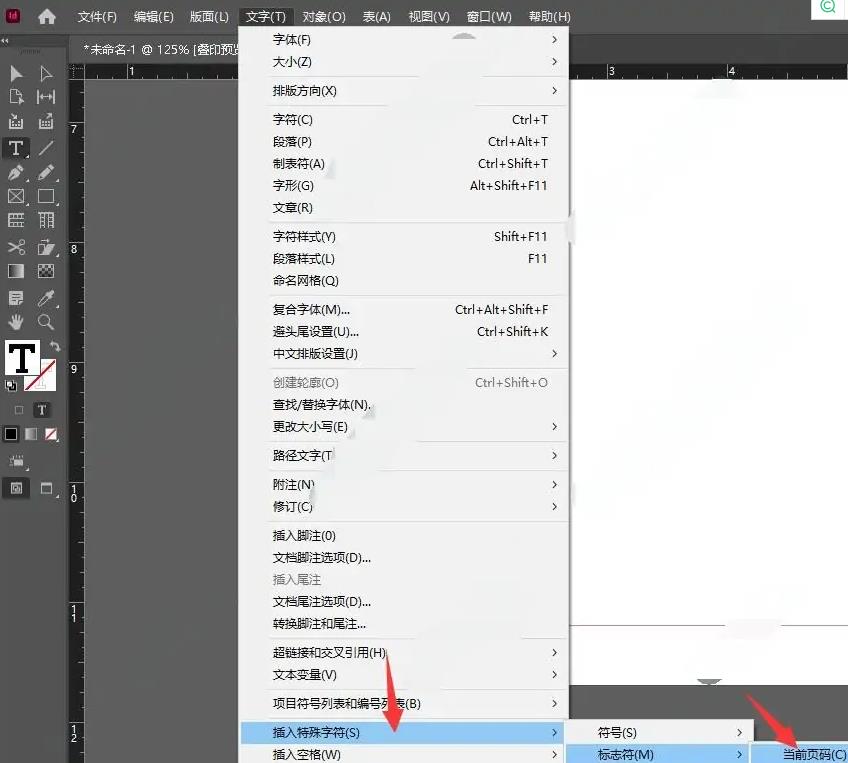Viewport: 848px width, 763px height.
Task: Select the Zoom magnifier tool
Action: [46, 322]
